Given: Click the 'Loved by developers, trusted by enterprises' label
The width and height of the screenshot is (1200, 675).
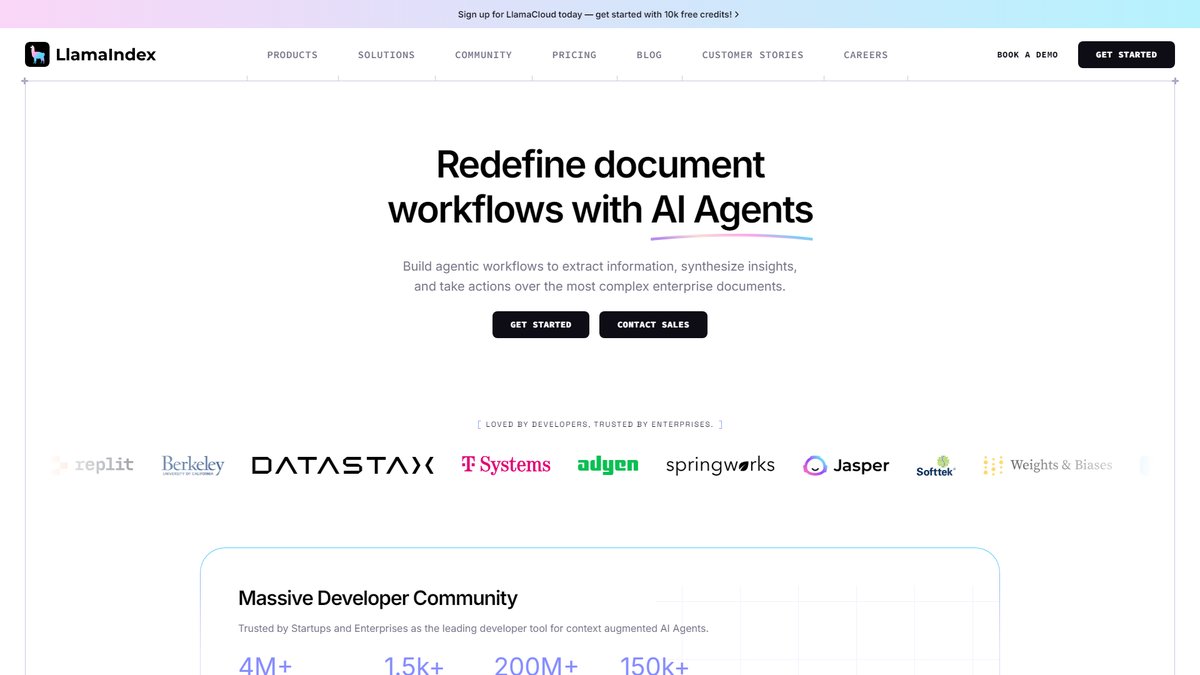Looking at the screenshot, I should [599, 424].
